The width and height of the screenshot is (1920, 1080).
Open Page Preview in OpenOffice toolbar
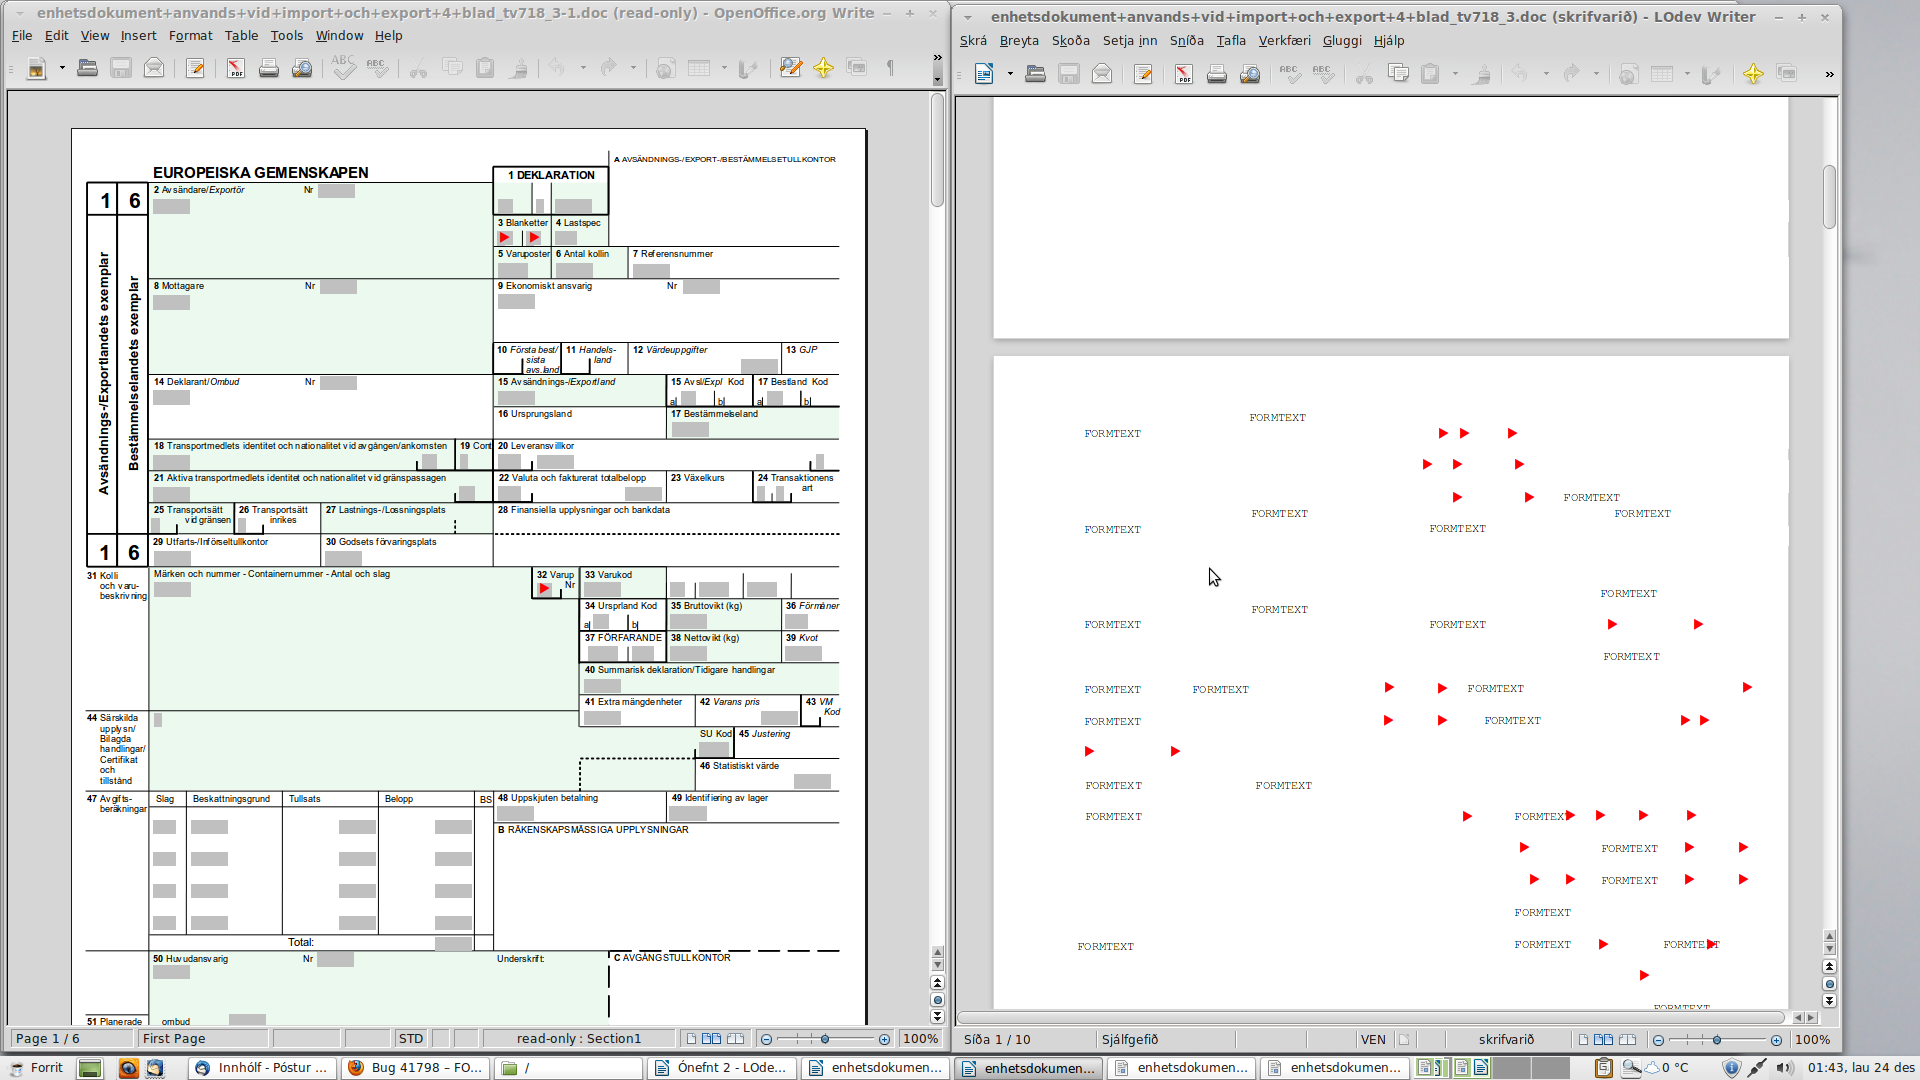coord(301,68)
